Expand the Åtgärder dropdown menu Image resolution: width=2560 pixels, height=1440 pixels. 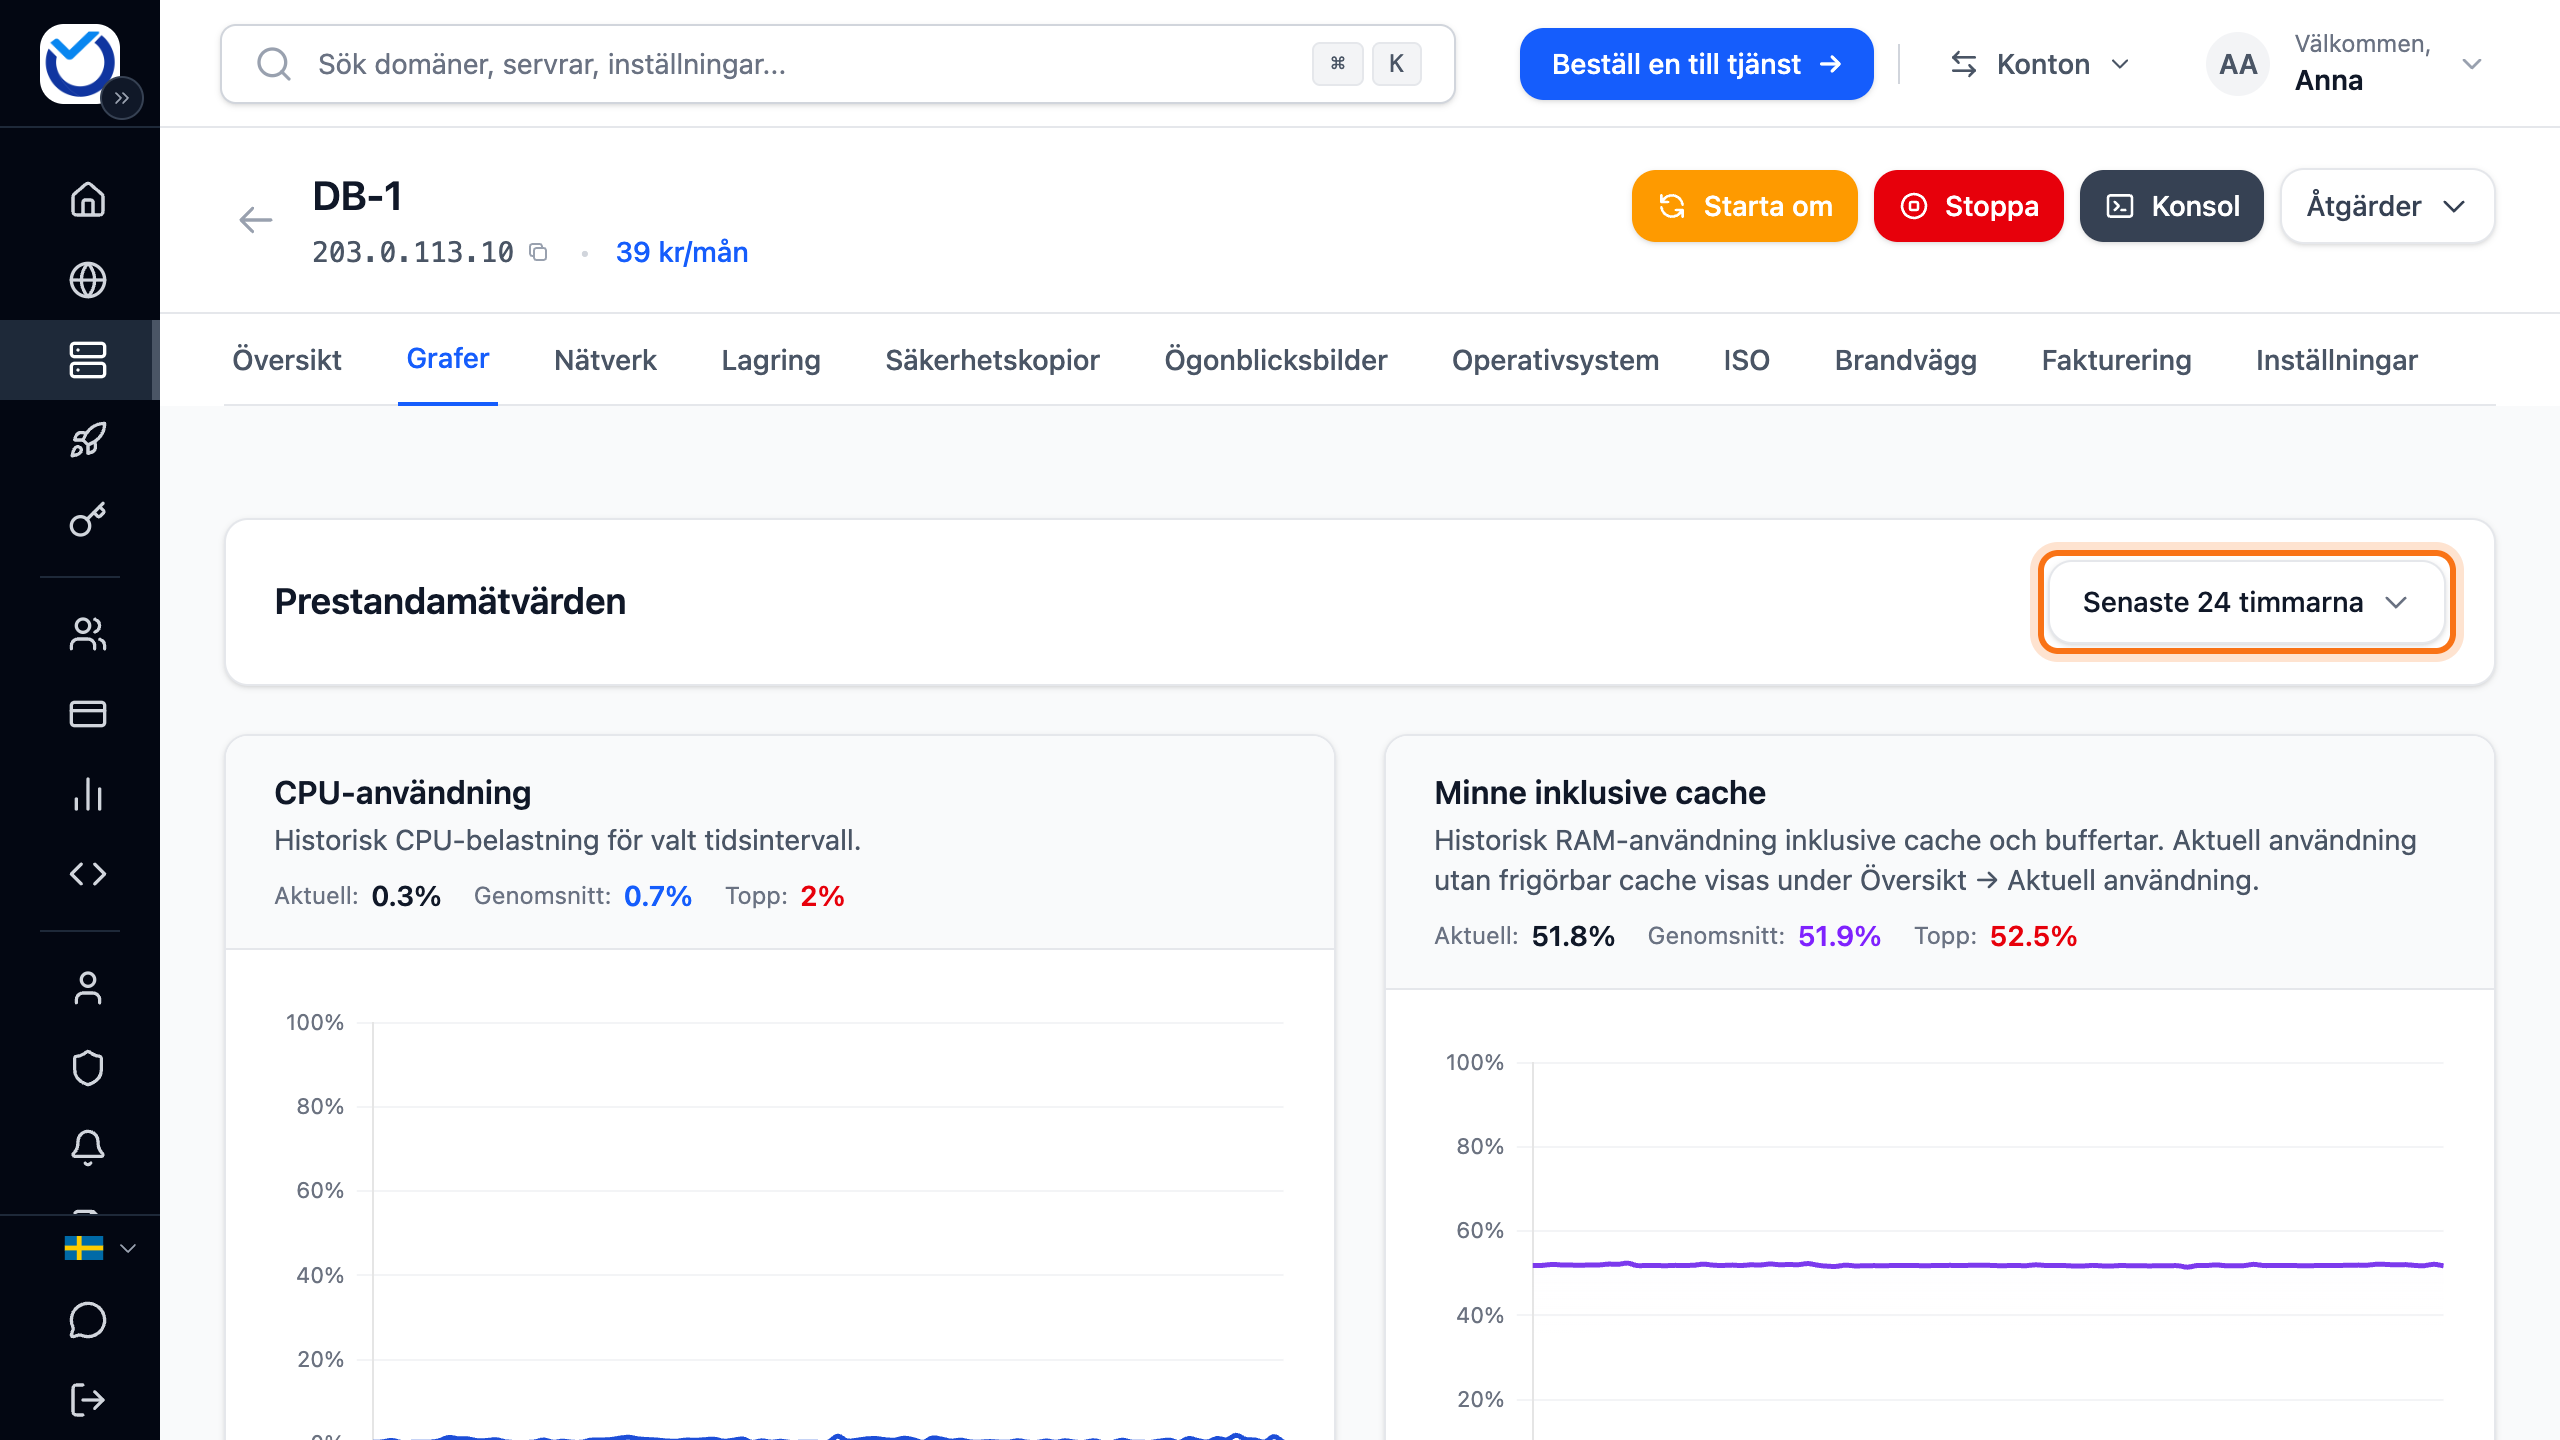(2387, 206)
